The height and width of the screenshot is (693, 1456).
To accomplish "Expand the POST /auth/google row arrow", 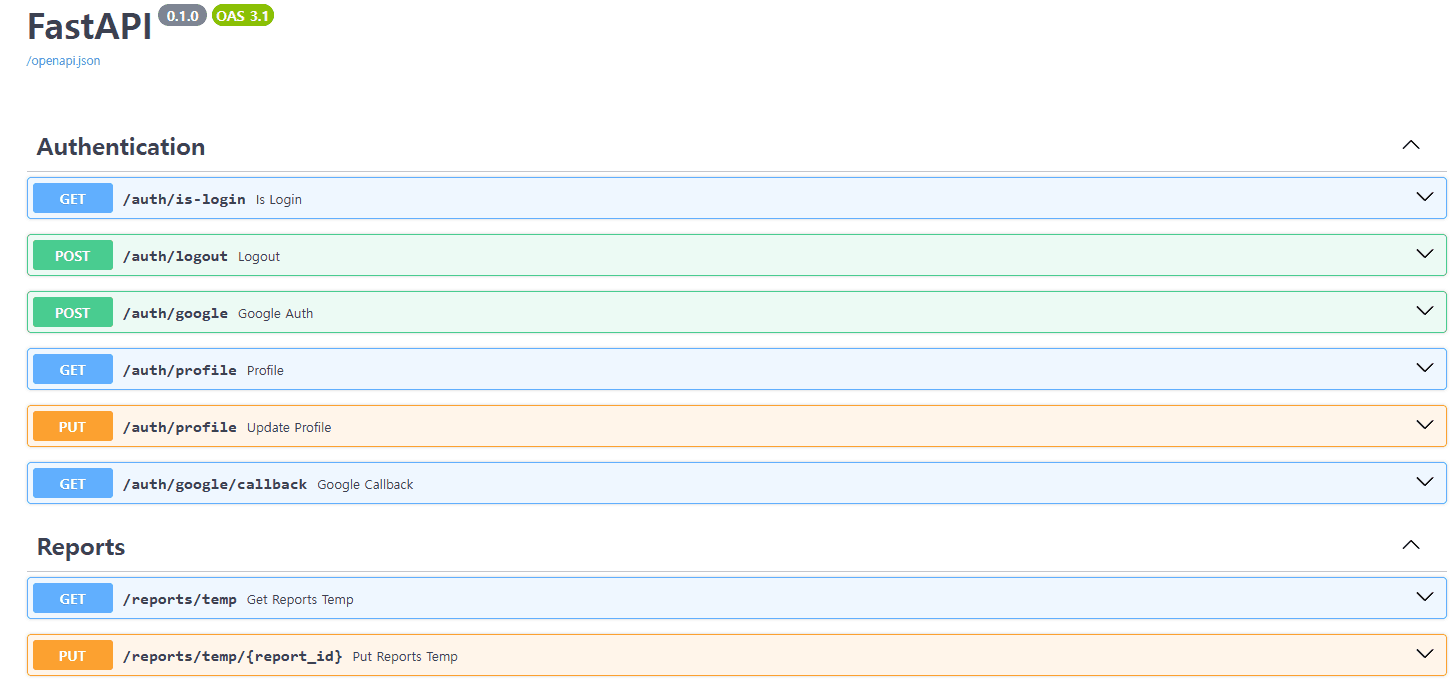I will coord(1425,311).
